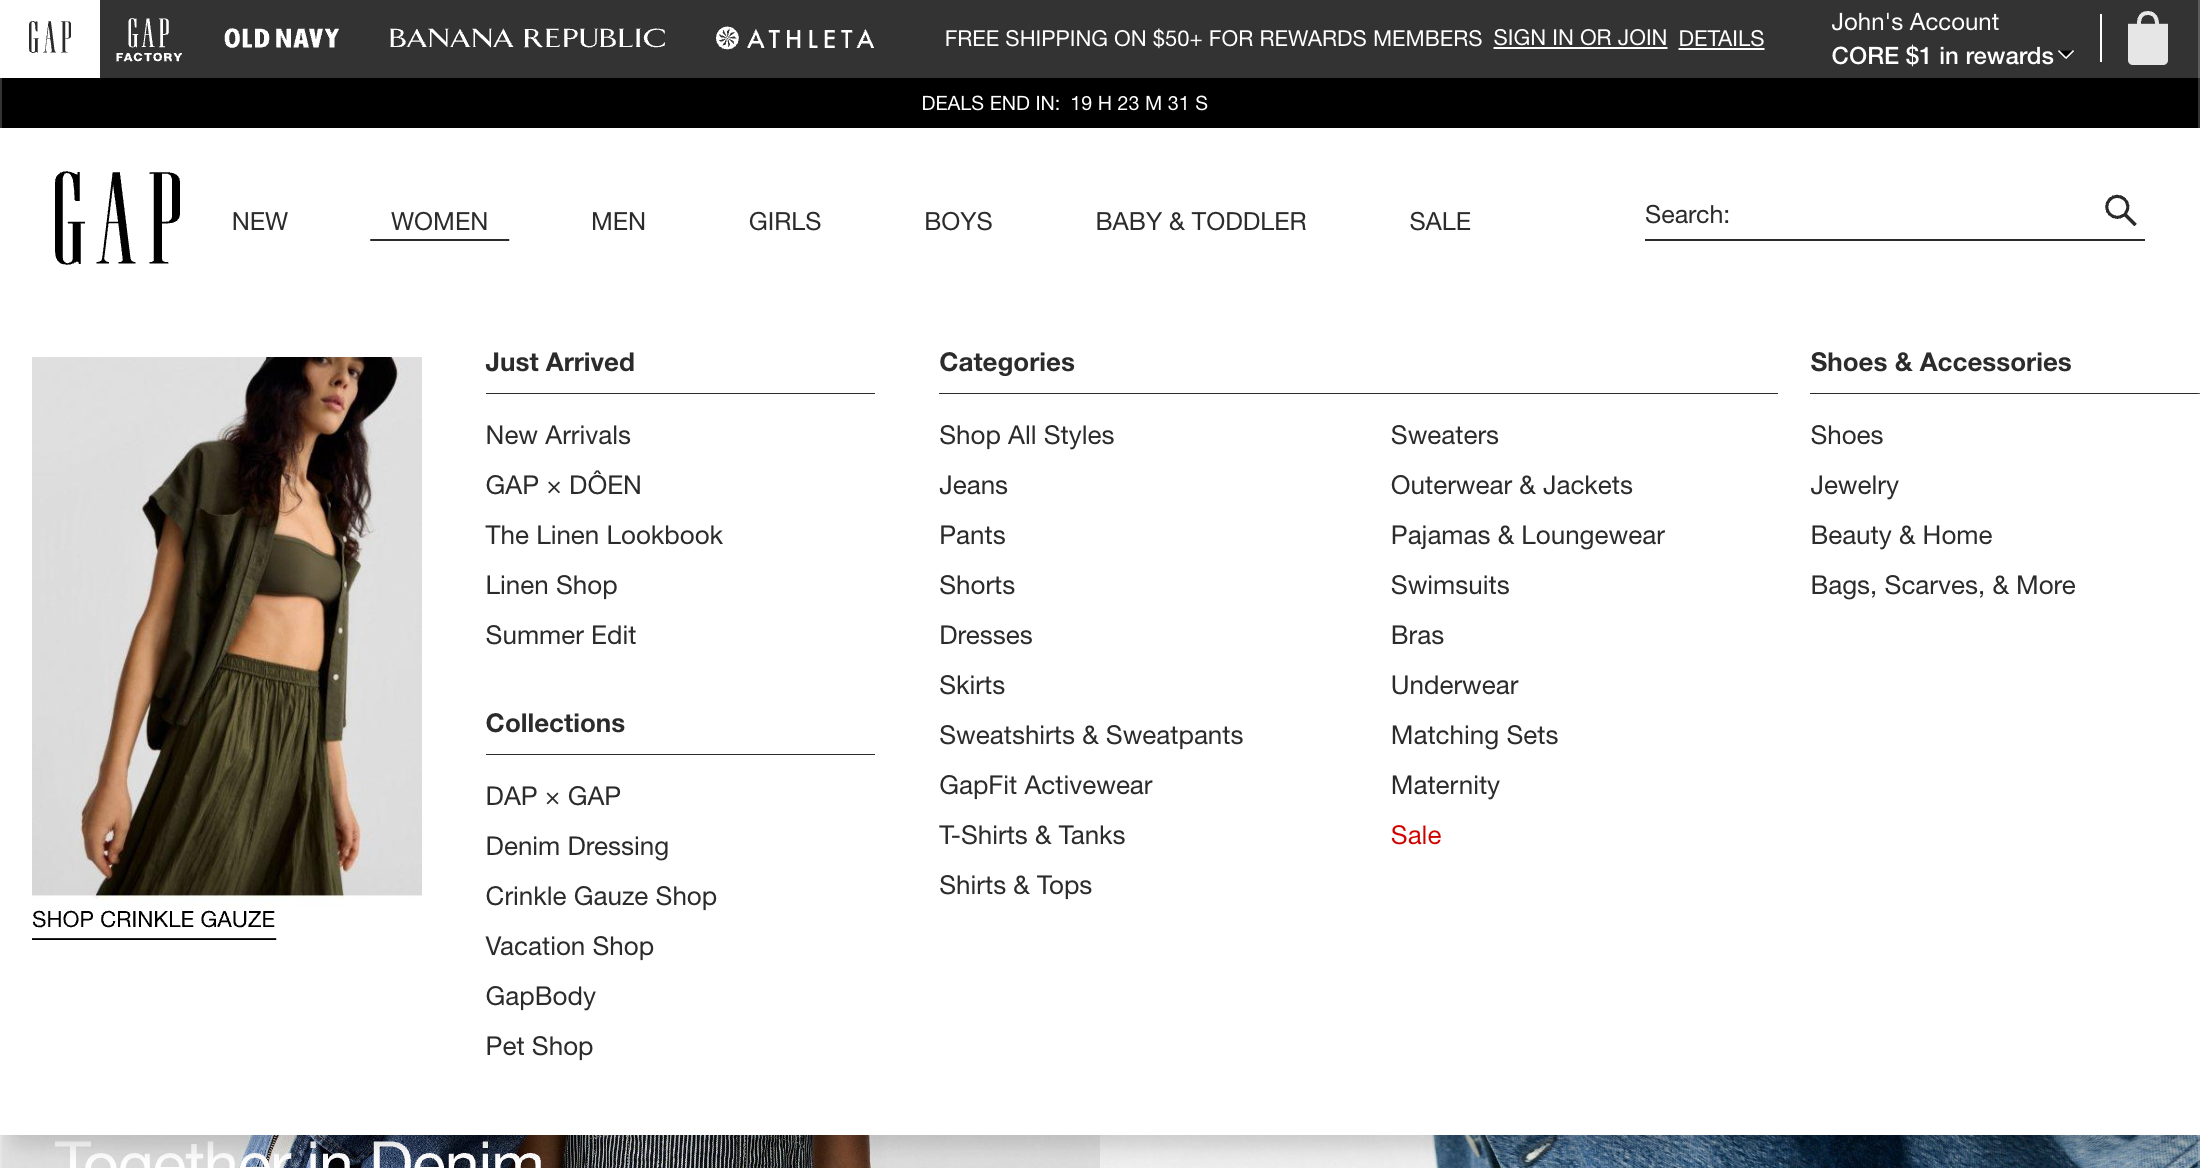This screenshot has width=2200, height=1168.
Task: Visit the Old Navy store
Action: (281, 39)
